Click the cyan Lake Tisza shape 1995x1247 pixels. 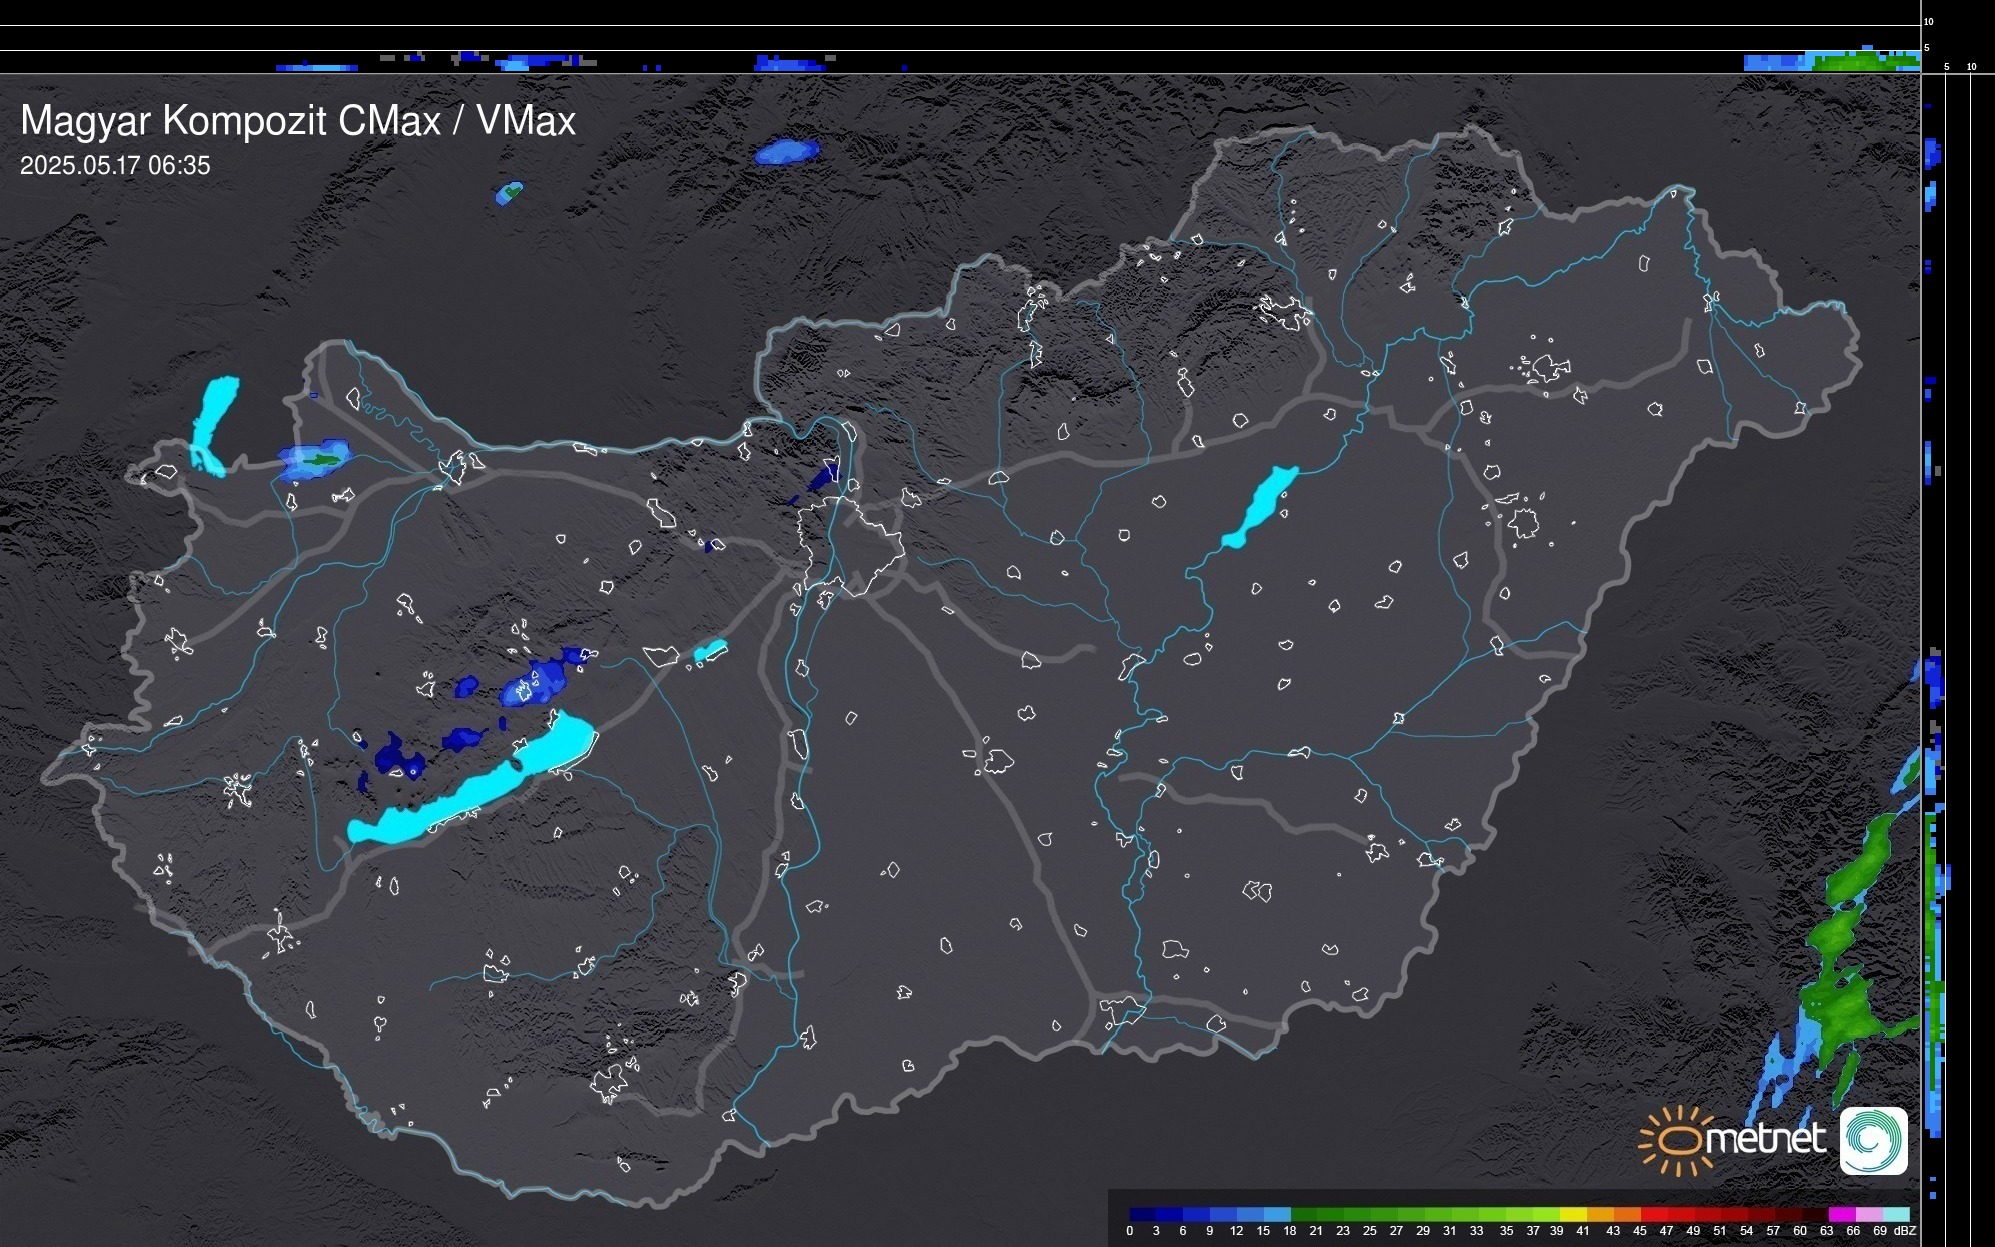click(1259, 507)
